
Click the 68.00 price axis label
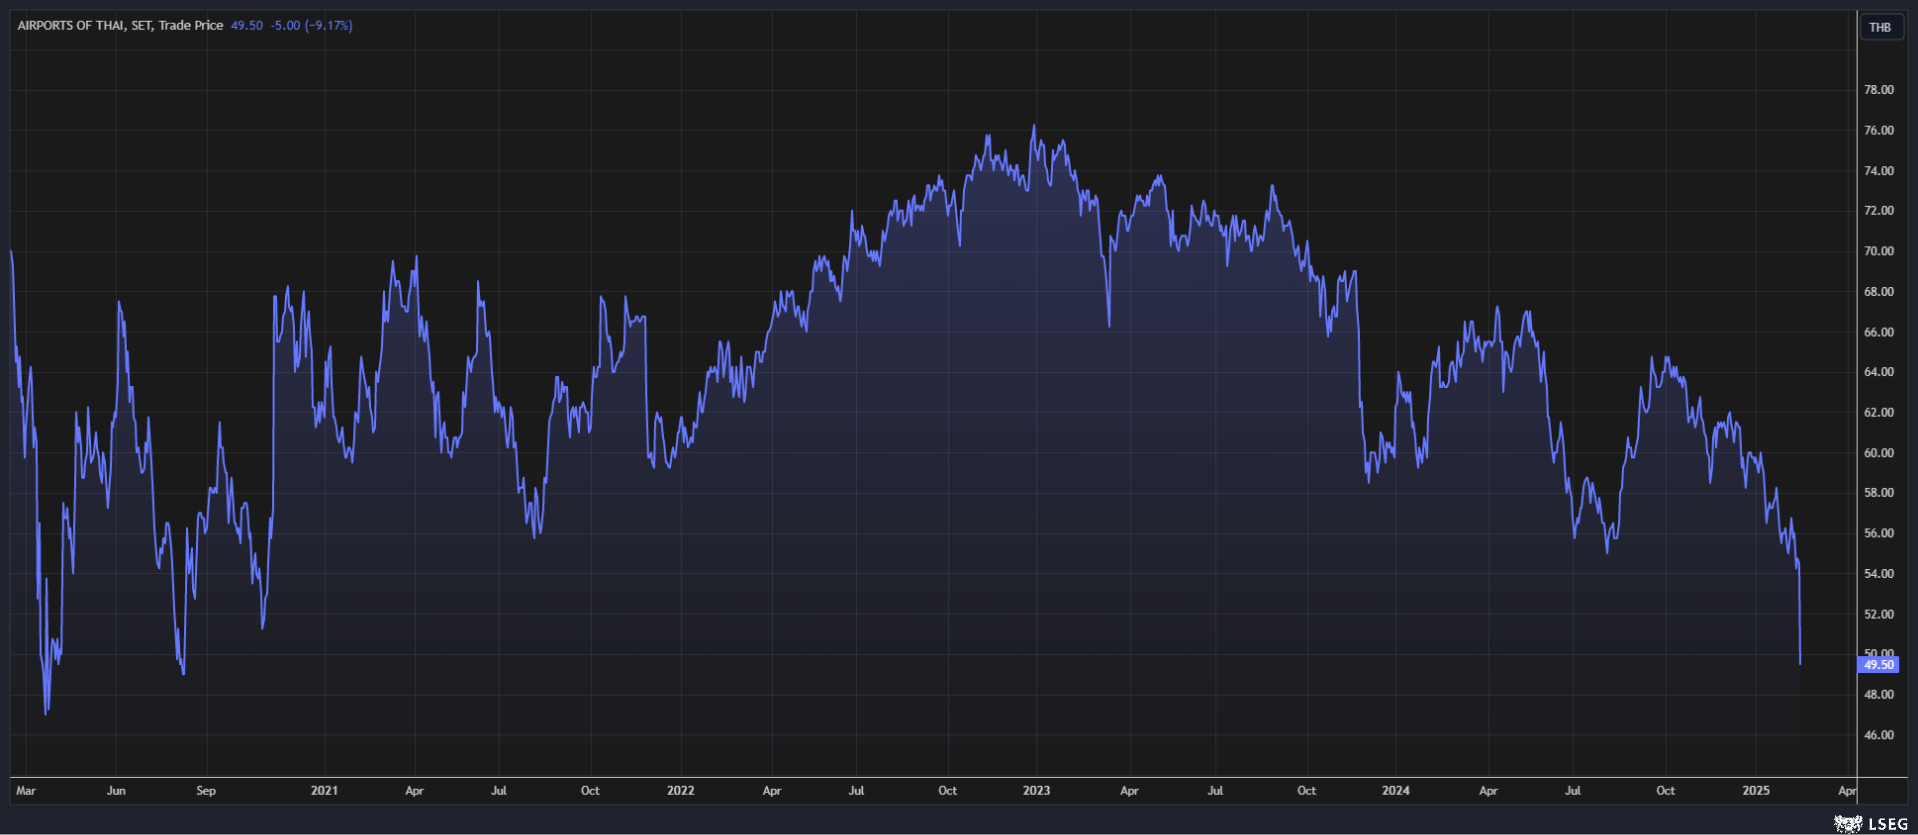click(1878, 292)
